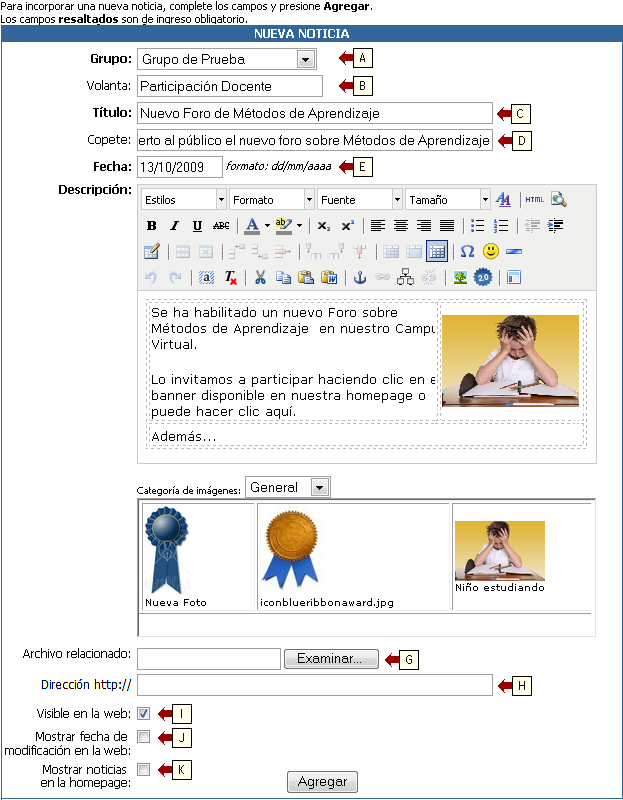Click the Volanta text field
This screenshot has height=800, width=623.
[x=230, y=86]
